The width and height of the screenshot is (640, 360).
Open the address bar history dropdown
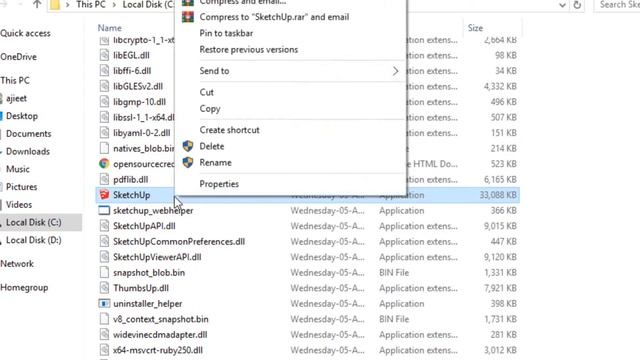tap(562, 5)
